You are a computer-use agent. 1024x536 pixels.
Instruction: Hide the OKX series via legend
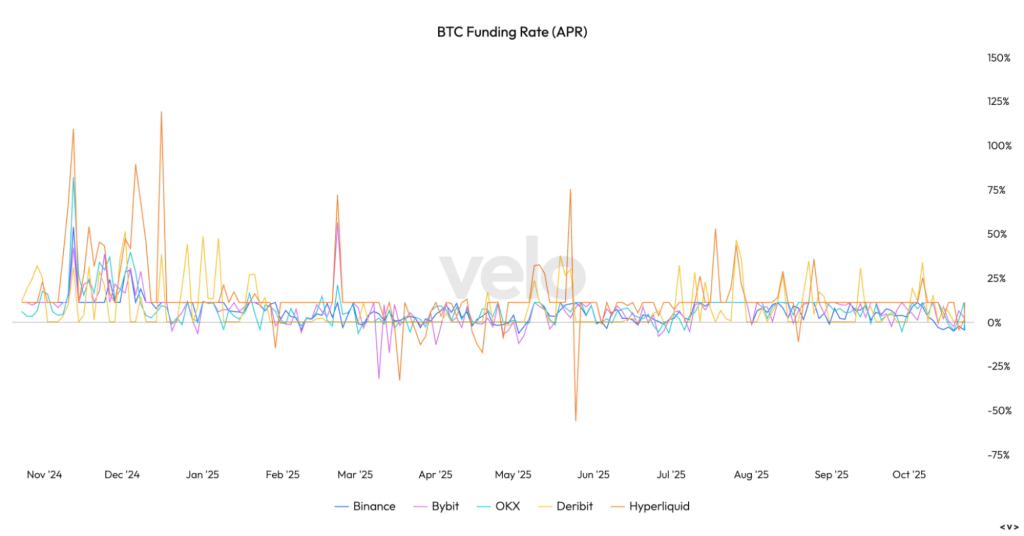tap(506, 506)
